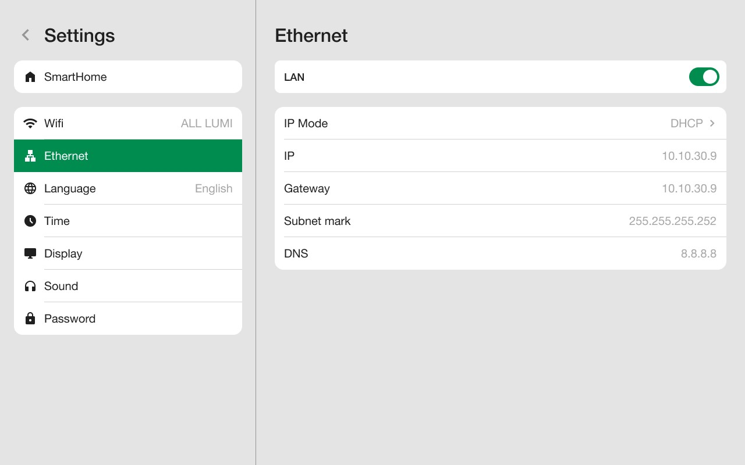This screenshot has height=465, width=745.
Task: Toggle the LAN switch off
Action: tap(703, 77)
